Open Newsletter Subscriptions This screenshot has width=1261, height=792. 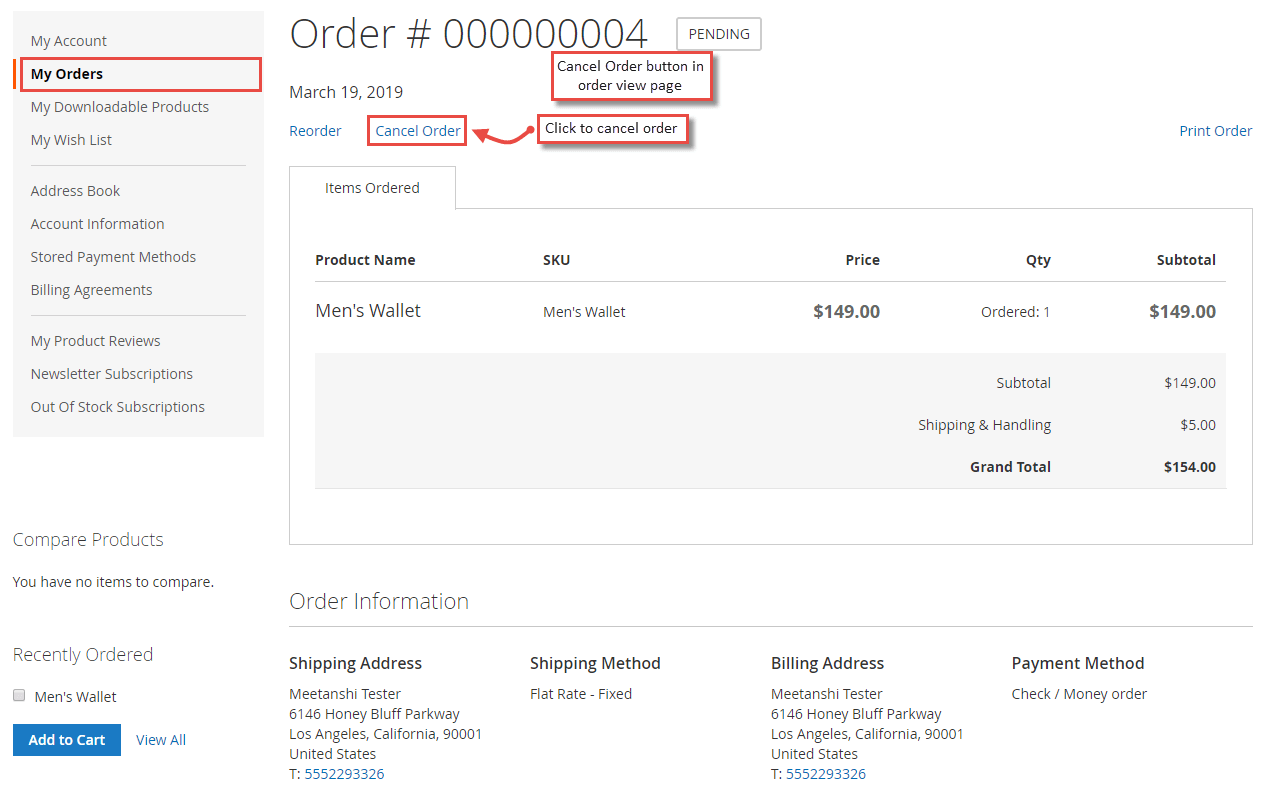tap(111, 373)
